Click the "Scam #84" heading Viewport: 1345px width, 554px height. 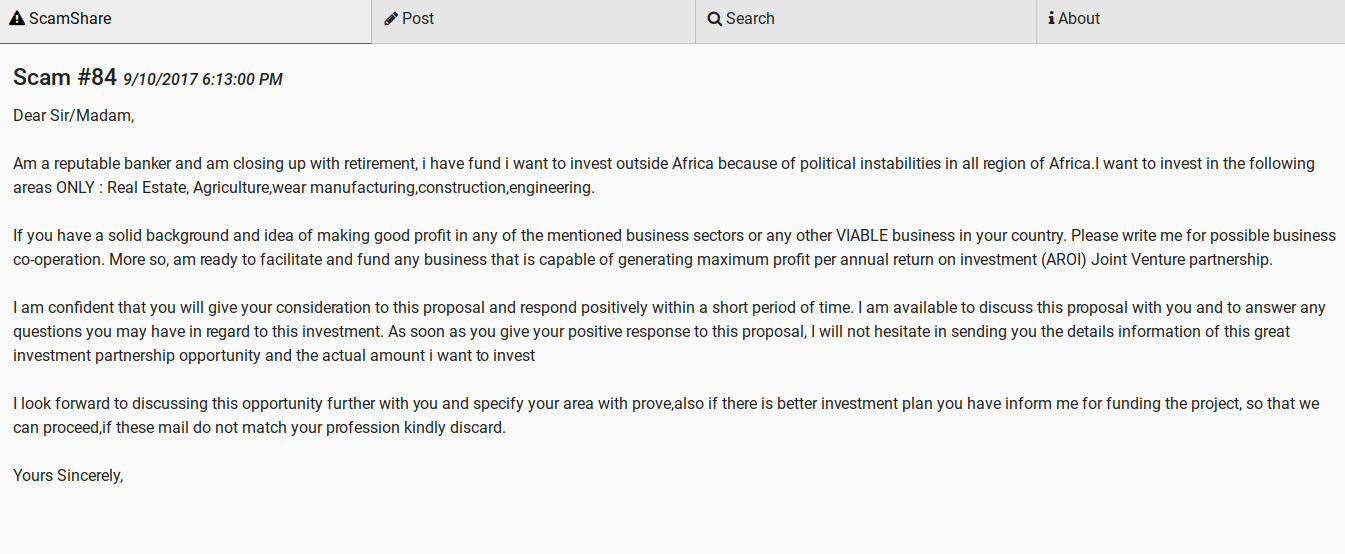click(65, 77)
